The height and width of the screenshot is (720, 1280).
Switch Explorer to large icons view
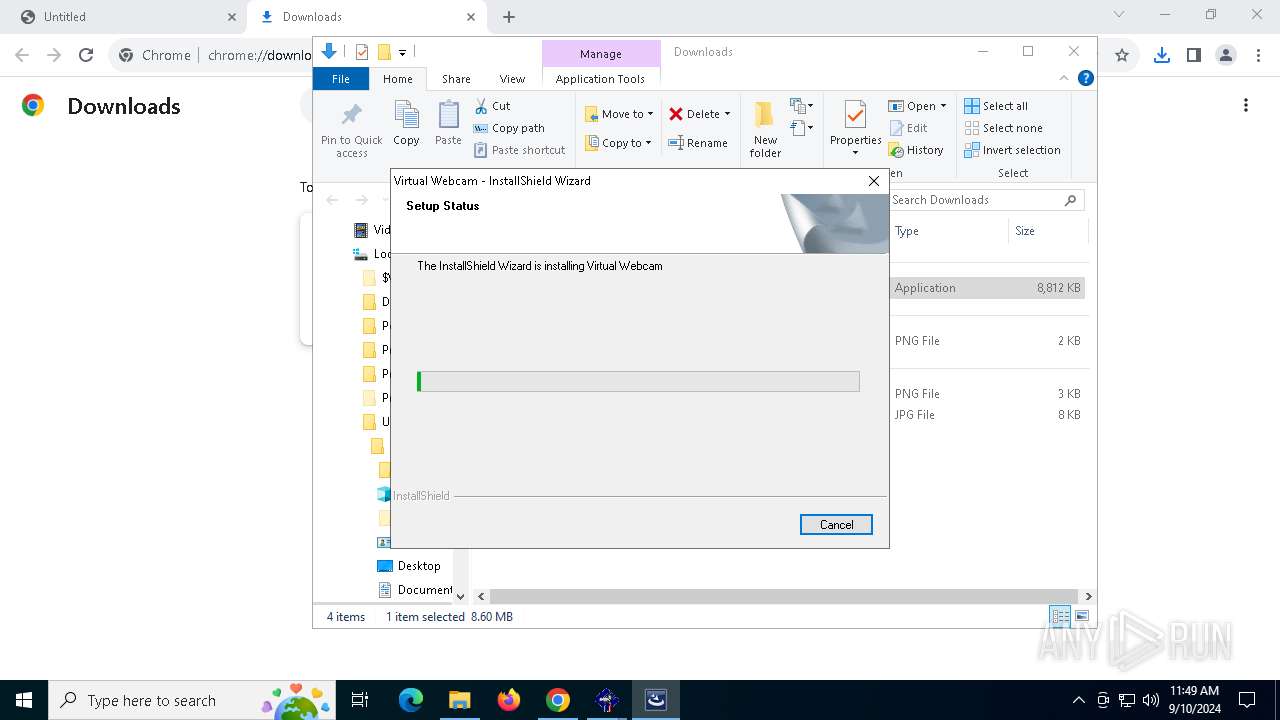click(x=1081, y=617)
